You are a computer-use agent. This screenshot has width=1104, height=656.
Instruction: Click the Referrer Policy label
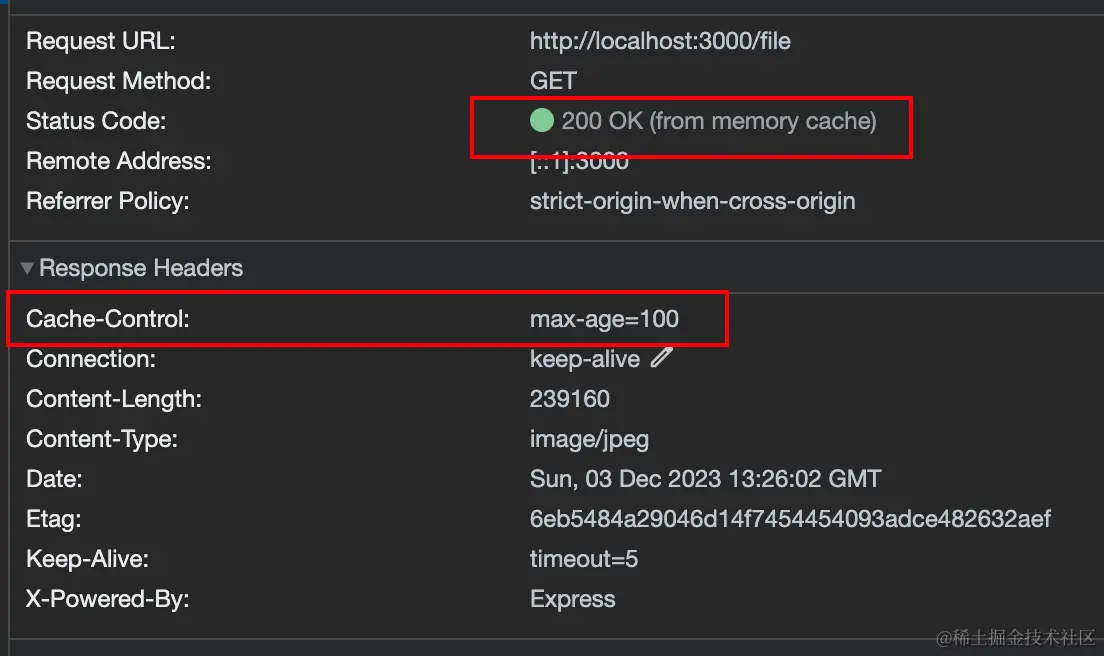107,201
